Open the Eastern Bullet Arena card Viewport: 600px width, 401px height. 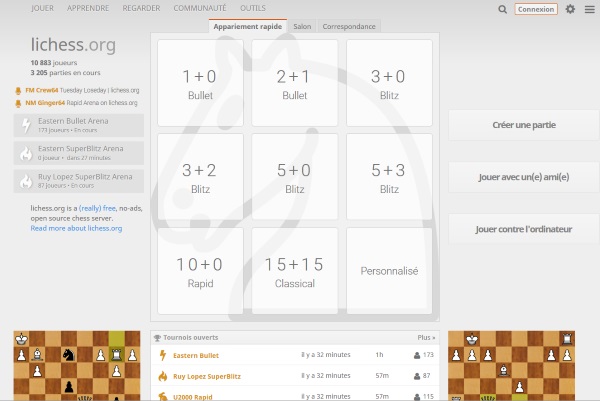point(79,125)
